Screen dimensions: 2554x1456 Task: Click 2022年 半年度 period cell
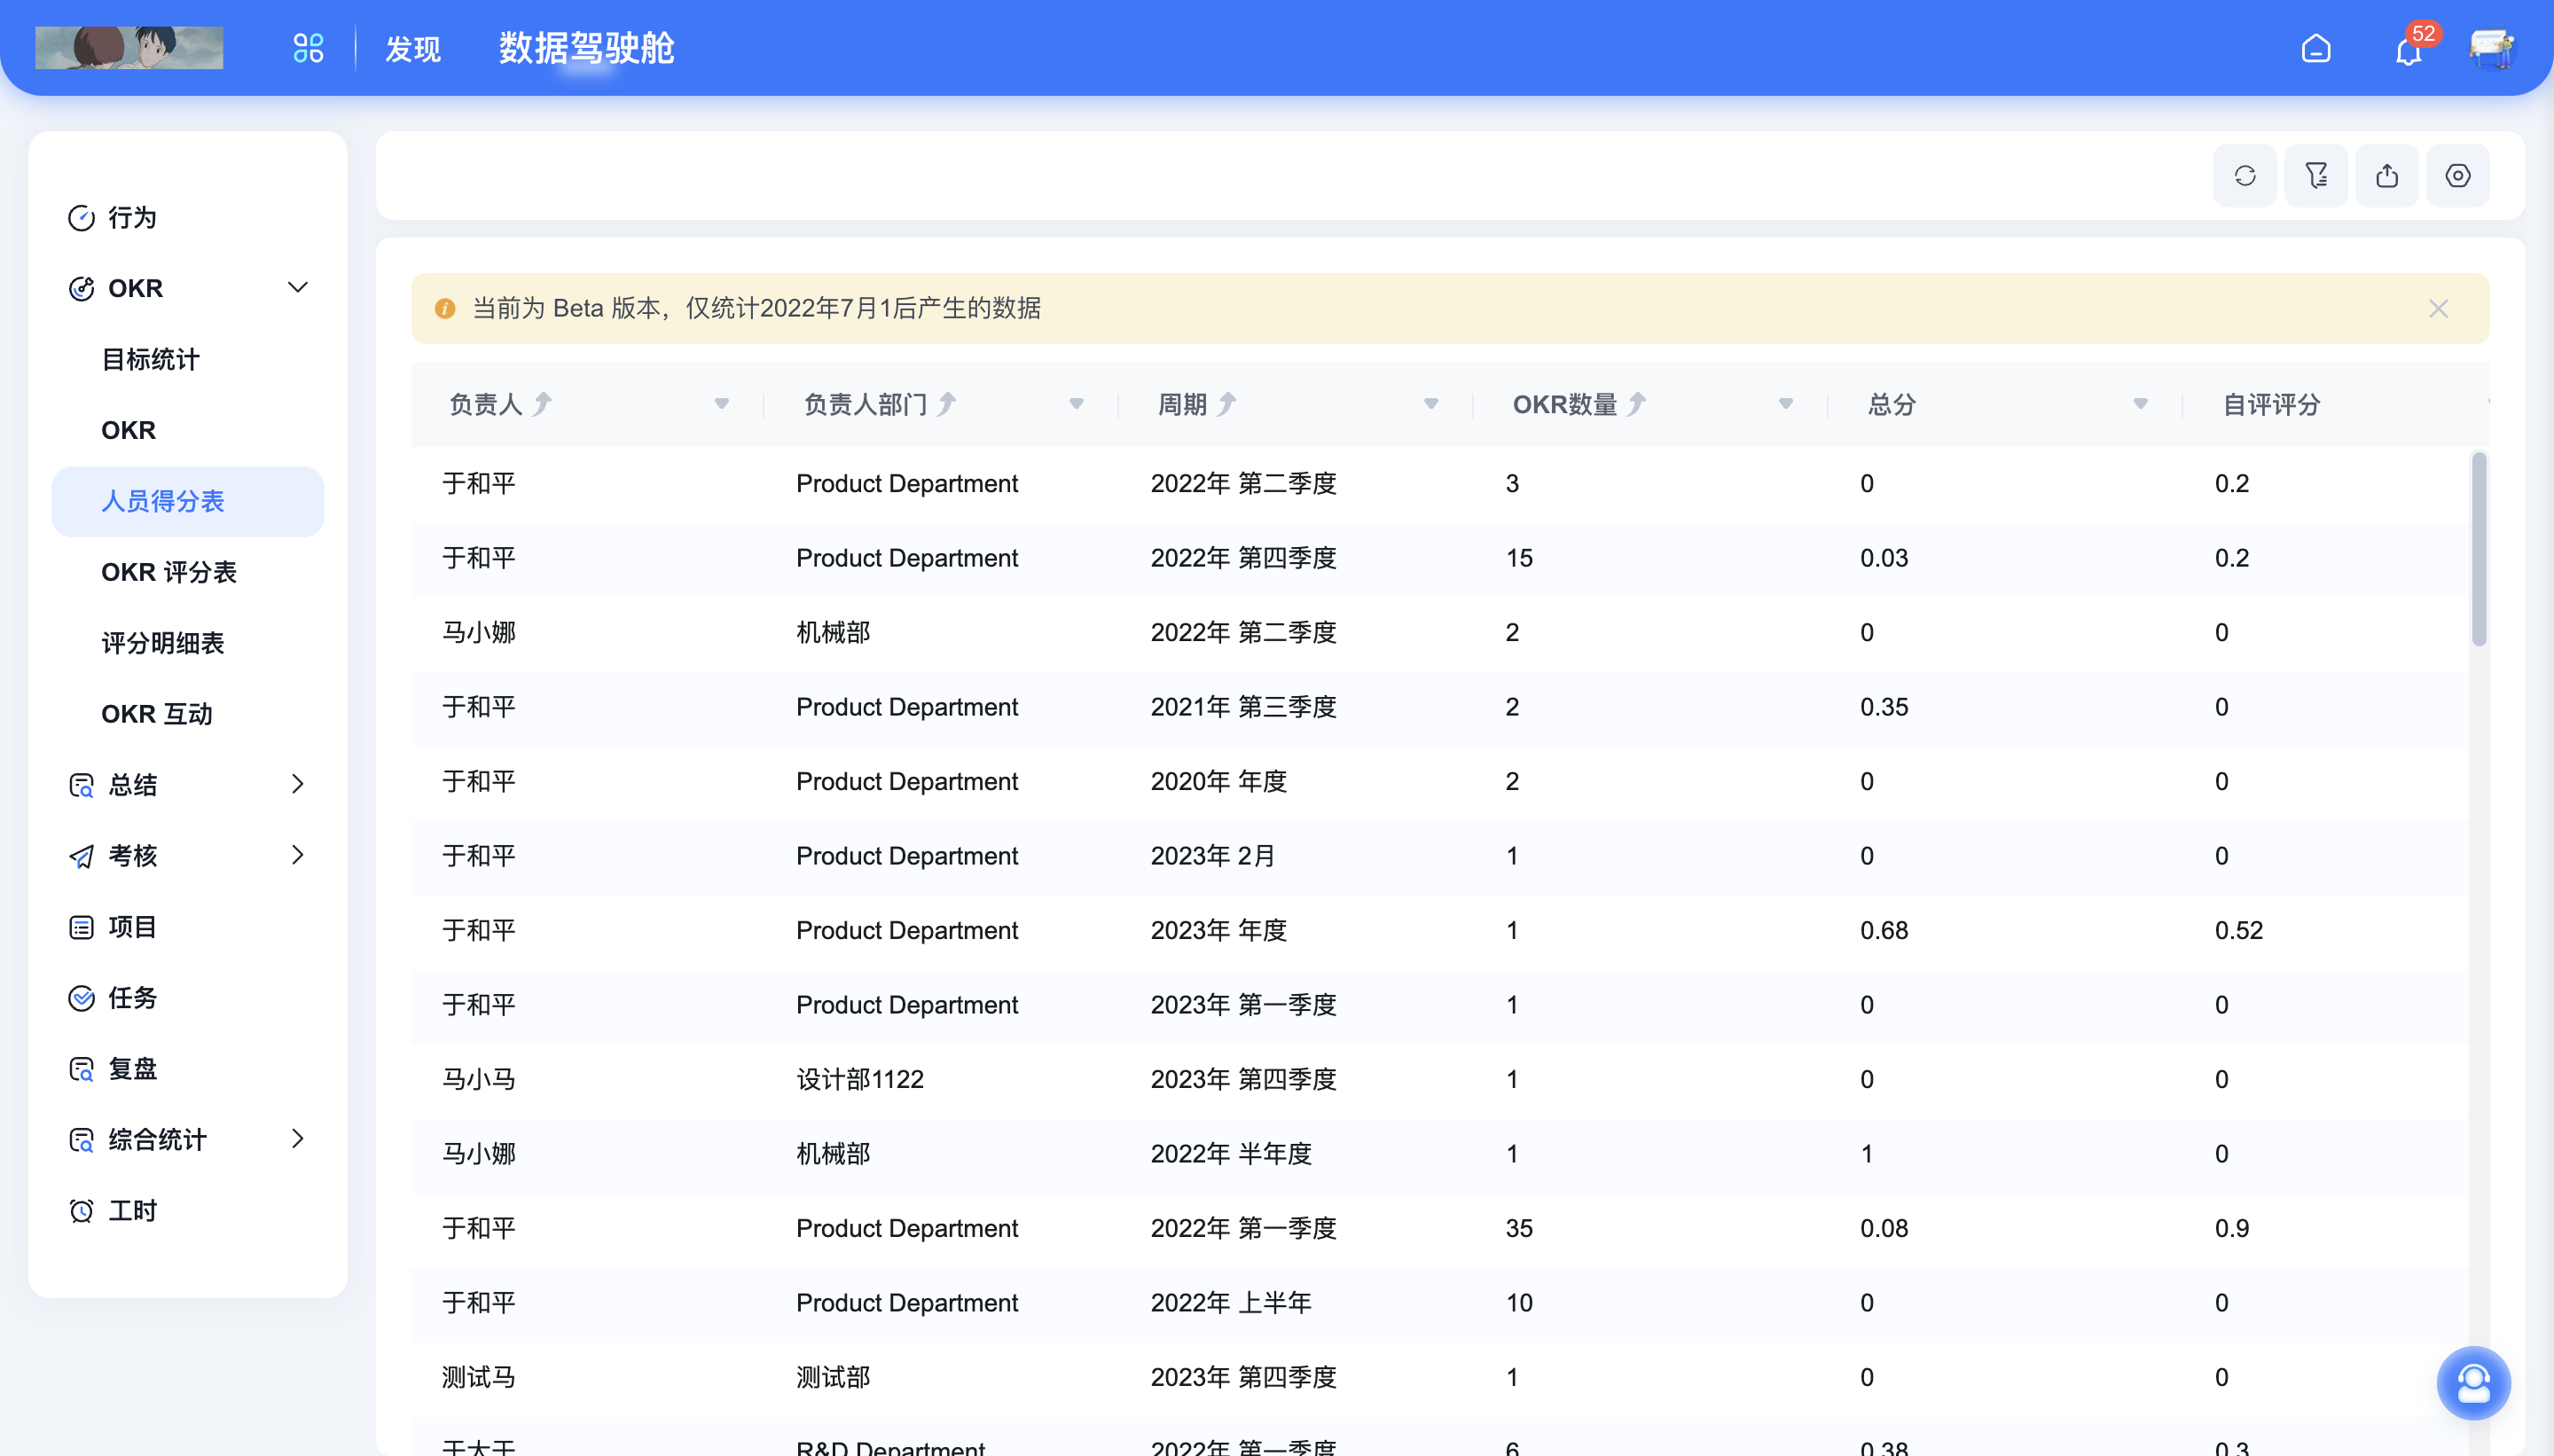point(1231,1153)
